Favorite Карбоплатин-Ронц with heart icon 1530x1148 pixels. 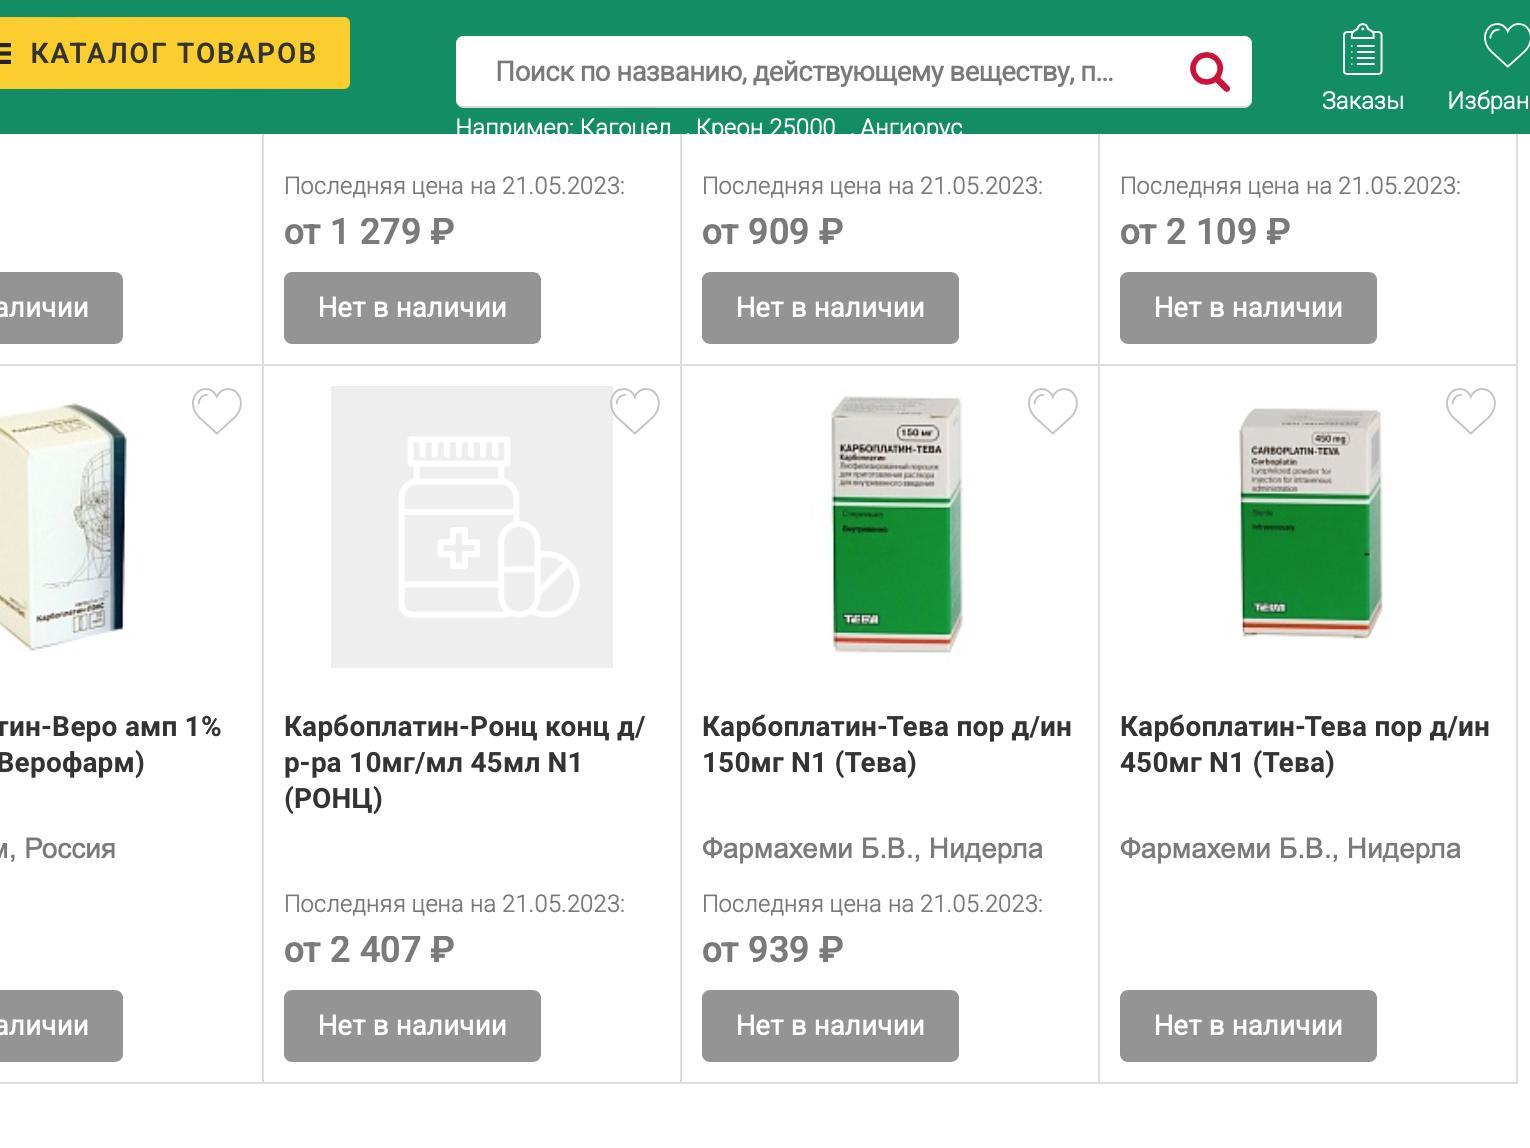point(635,411)
